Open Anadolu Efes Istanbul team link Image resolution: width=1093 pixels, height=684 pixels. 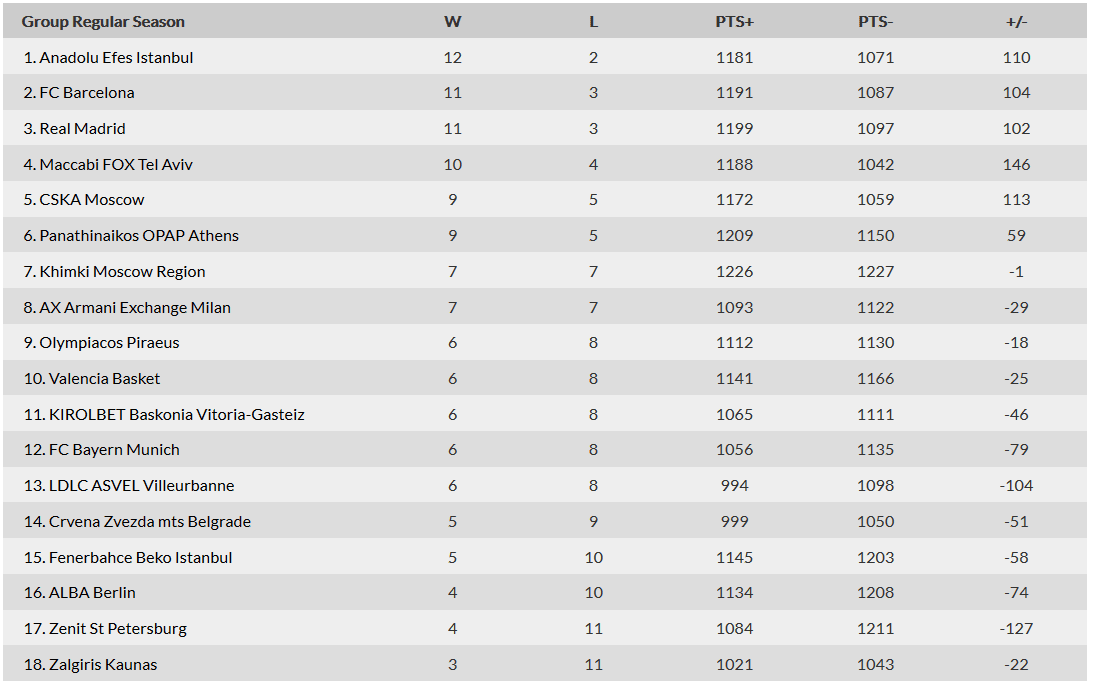(x=108, y=58)
